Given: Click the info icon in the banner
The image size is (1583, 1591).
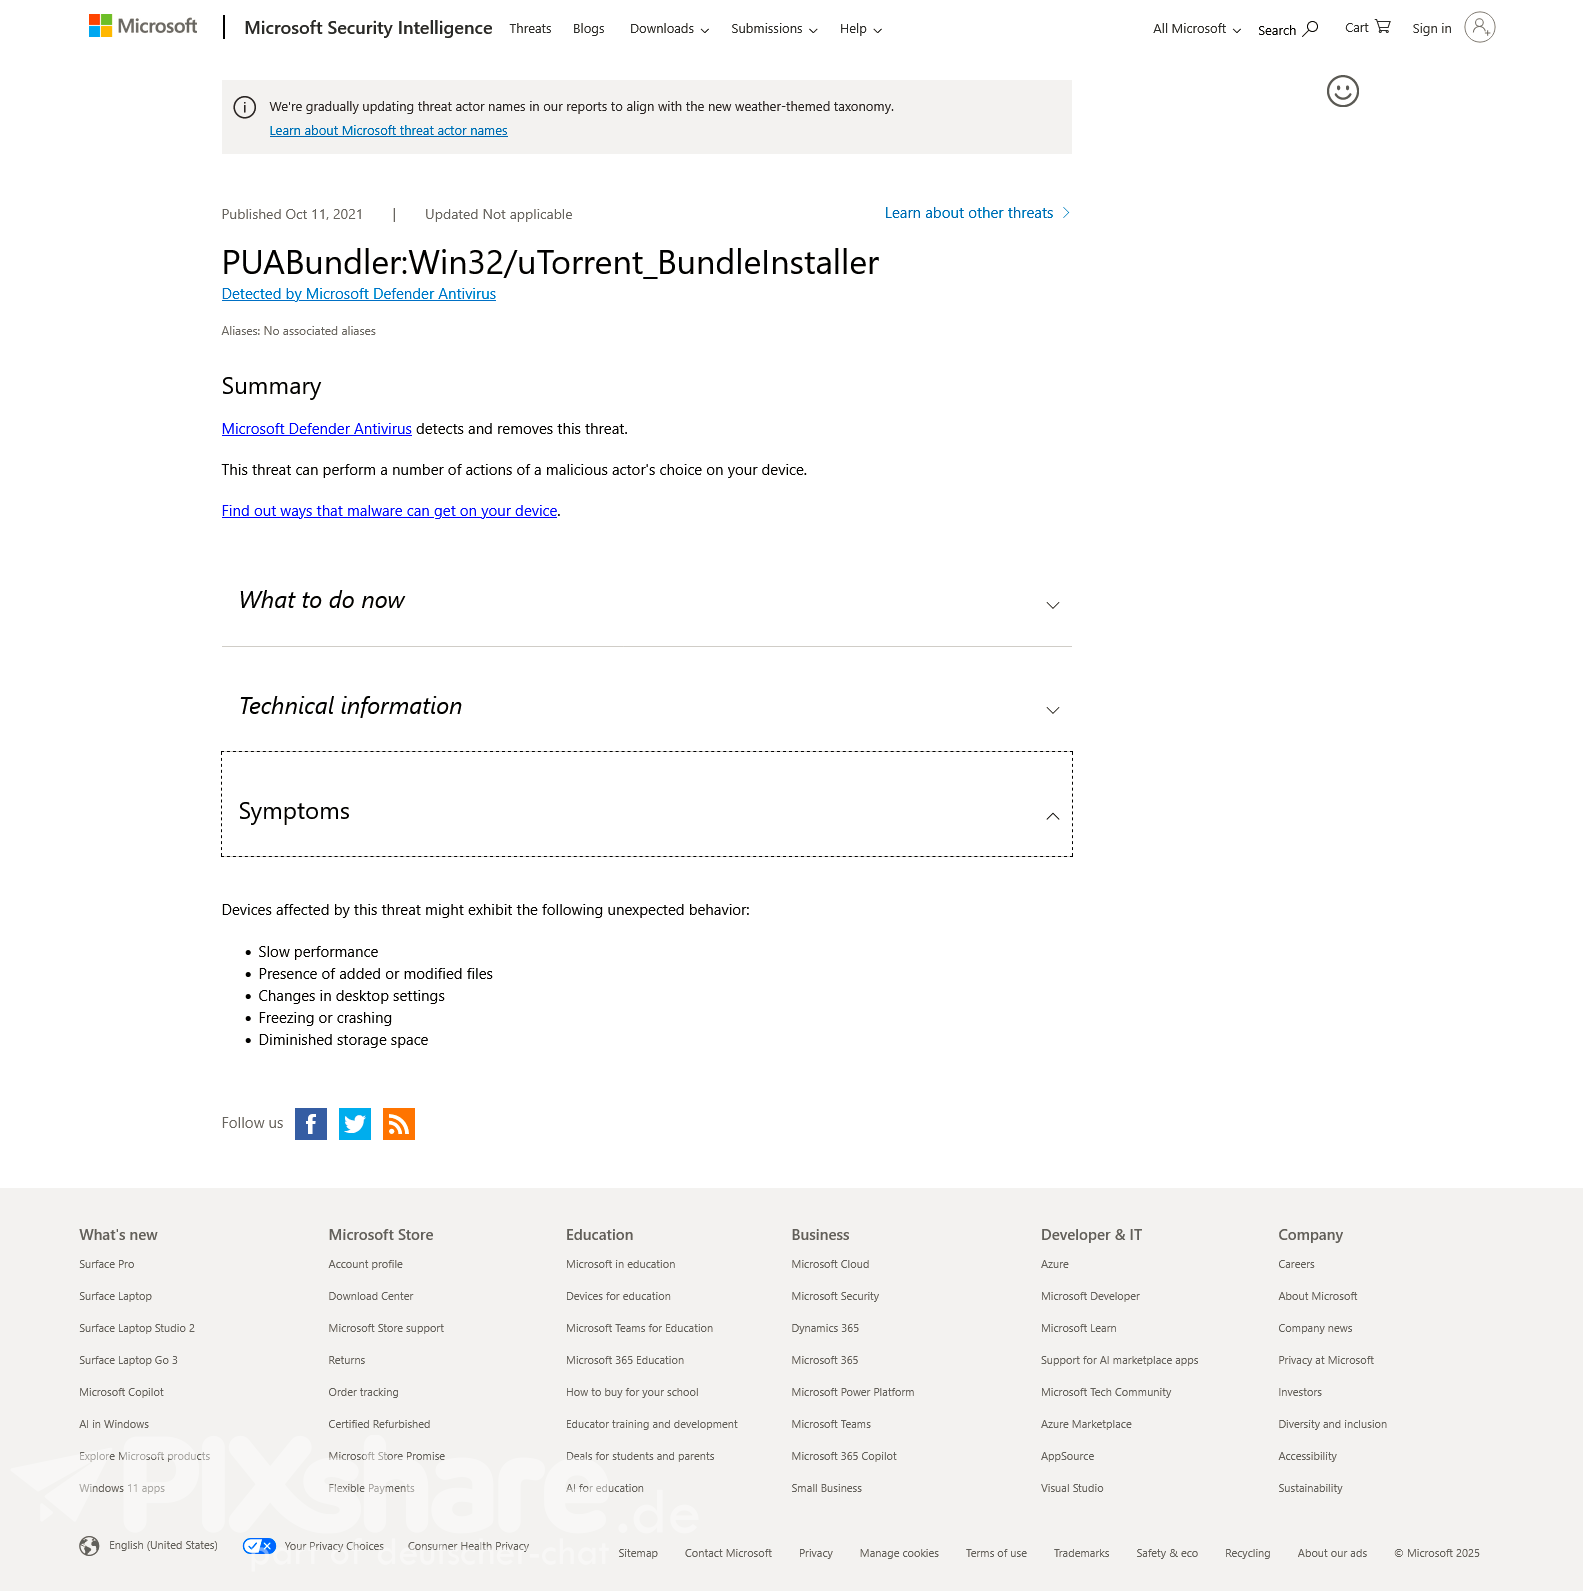Looking at the screenshot, I should point(245,107).
